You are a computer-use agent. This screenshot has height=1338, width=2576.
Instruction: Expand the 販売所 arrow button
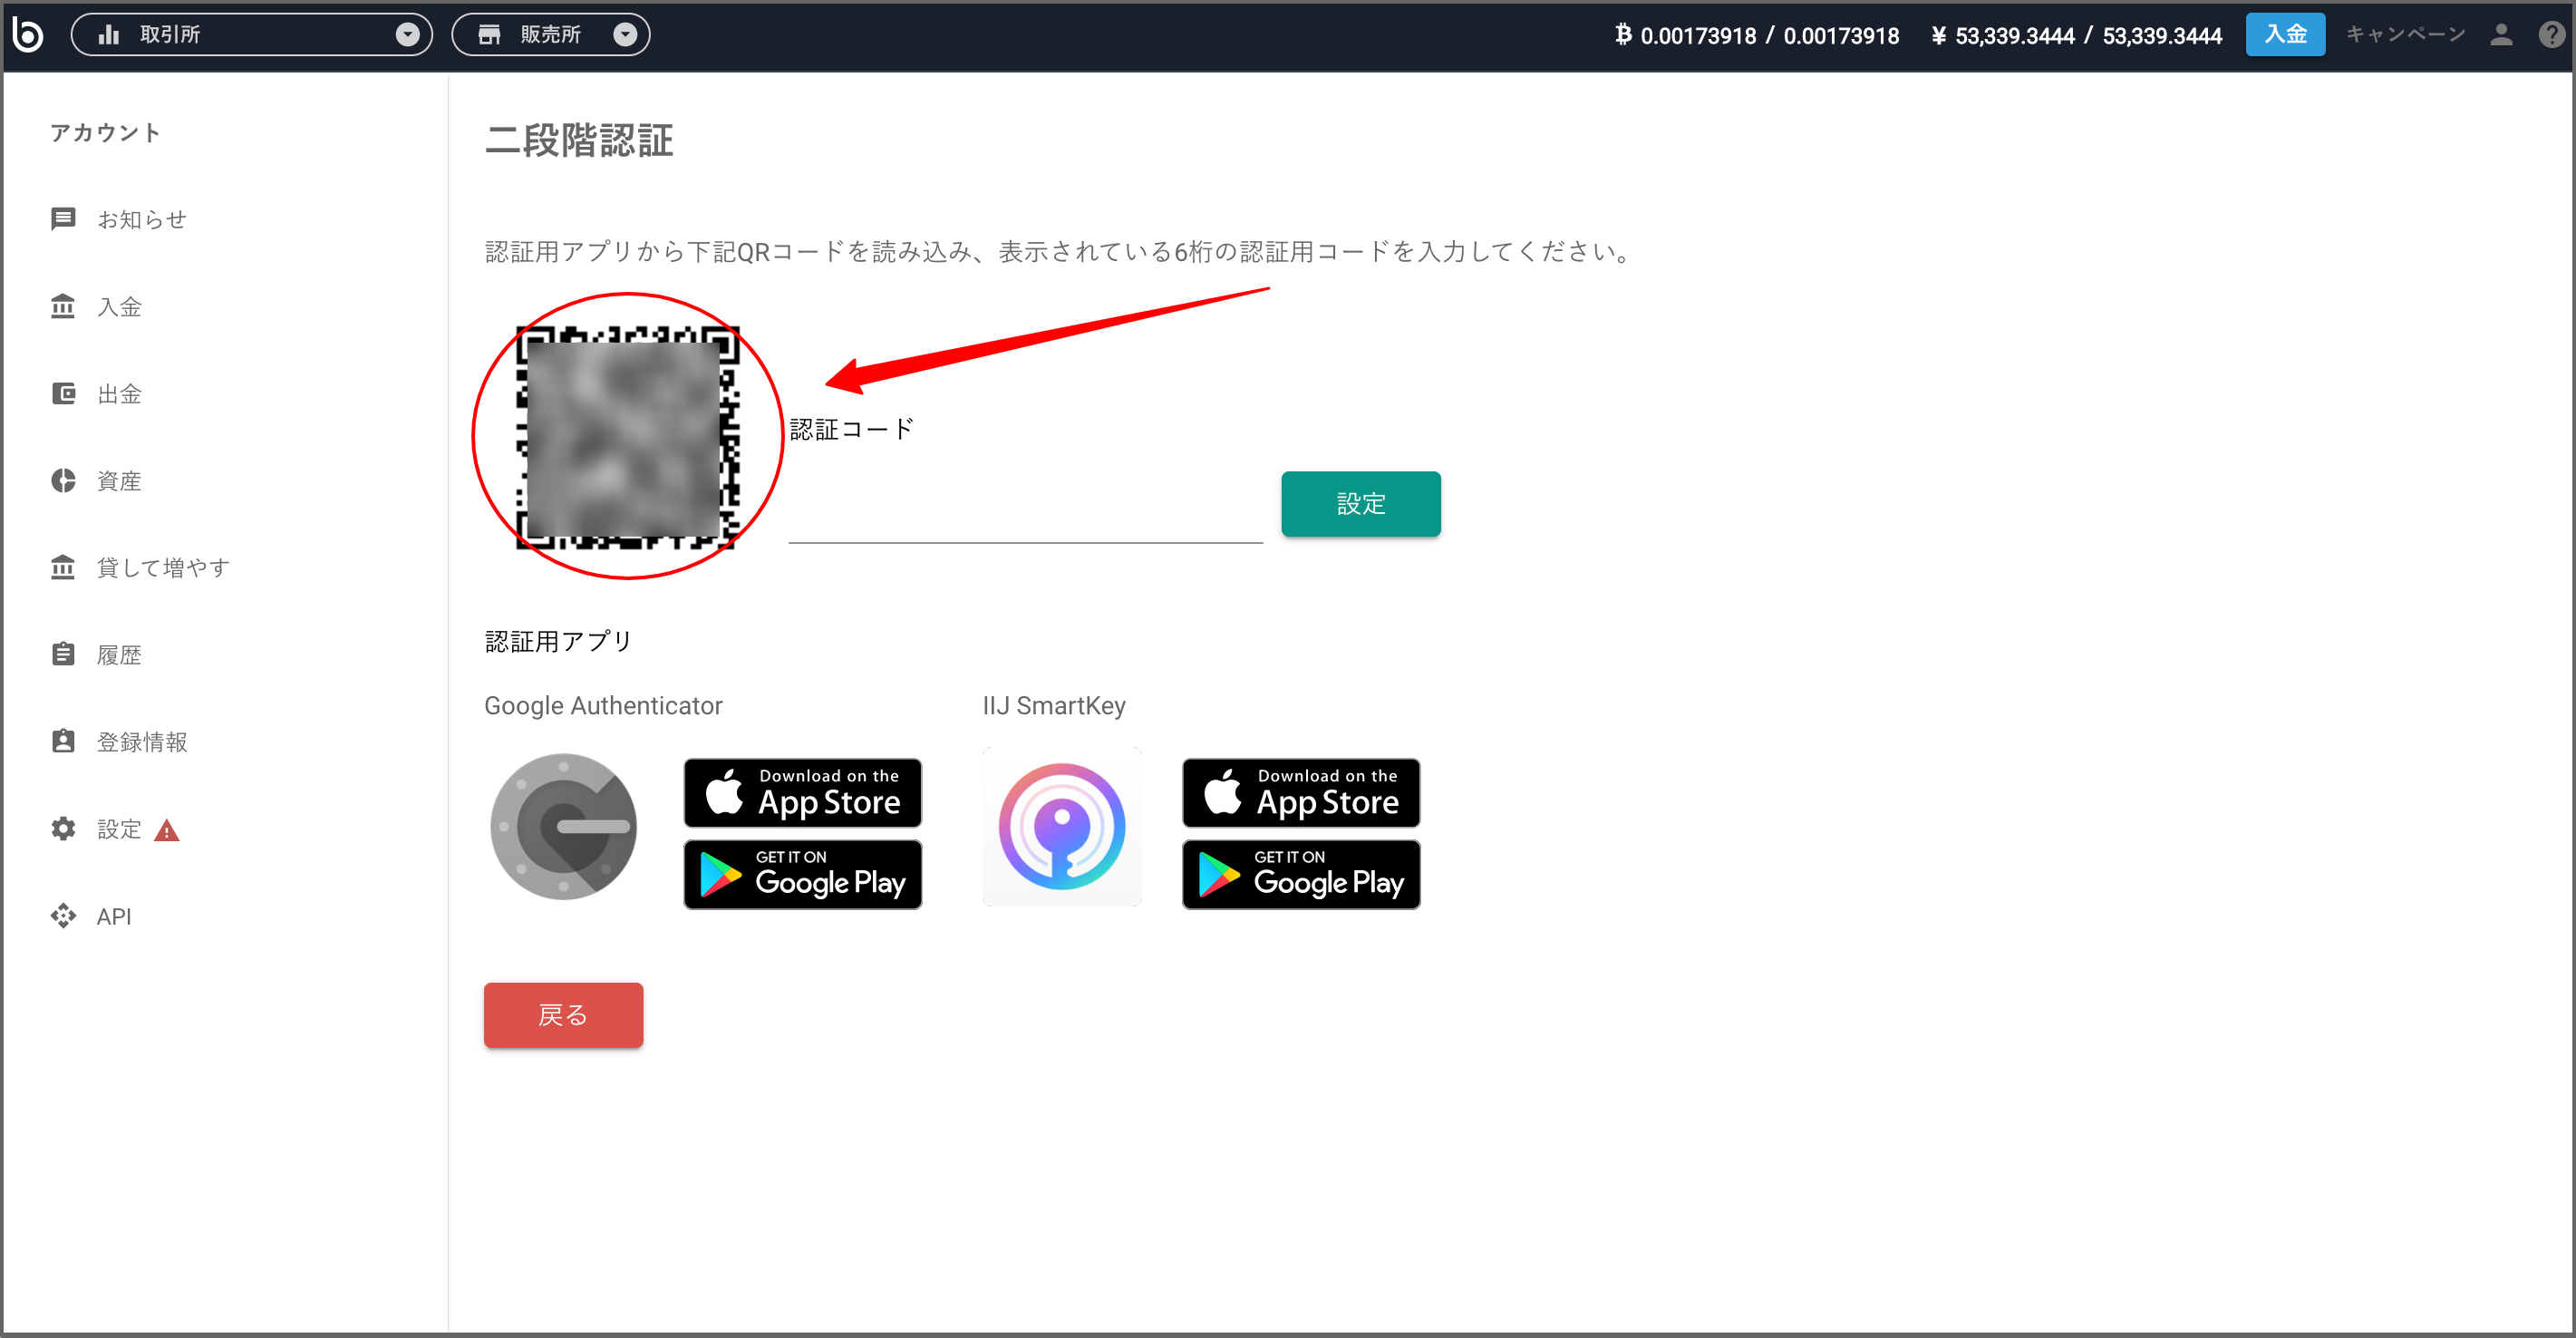[625, 35]
